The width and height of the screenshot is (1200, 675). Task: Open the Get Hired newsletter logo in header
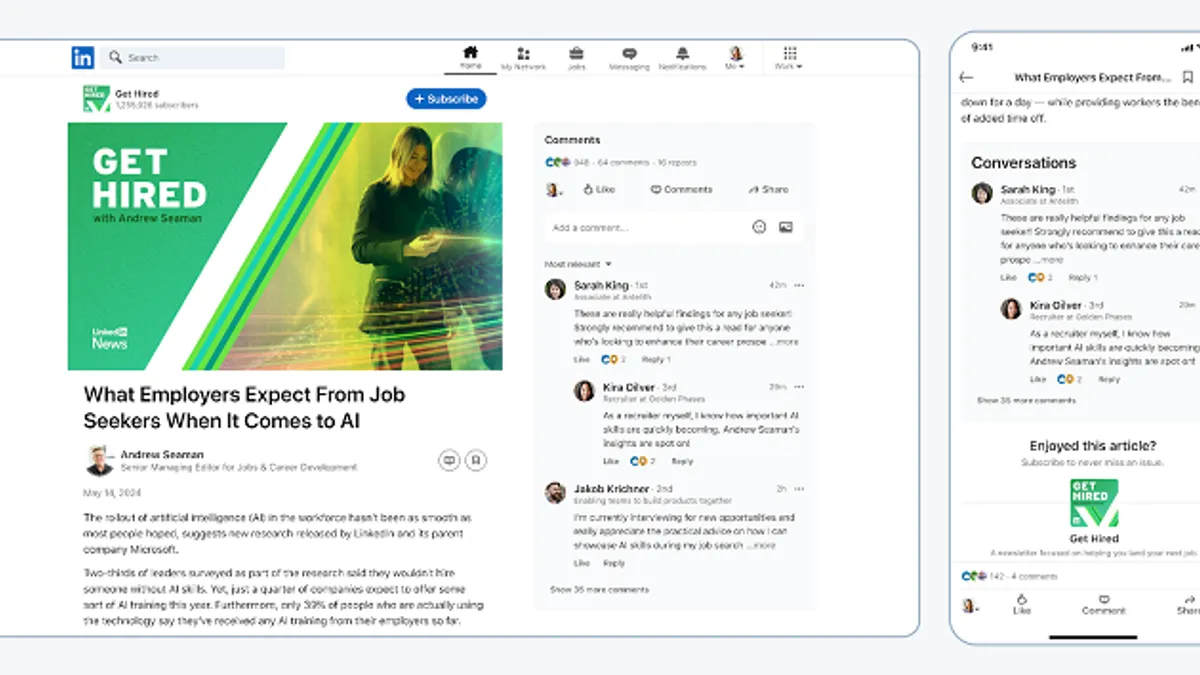pyautogui.click(x=96, y=99)
